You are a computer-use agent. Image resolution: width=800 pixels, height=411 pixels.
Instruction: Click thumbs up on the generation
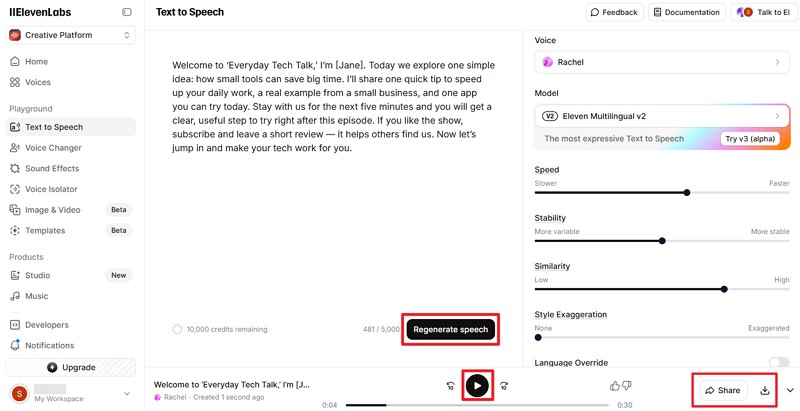615,386
